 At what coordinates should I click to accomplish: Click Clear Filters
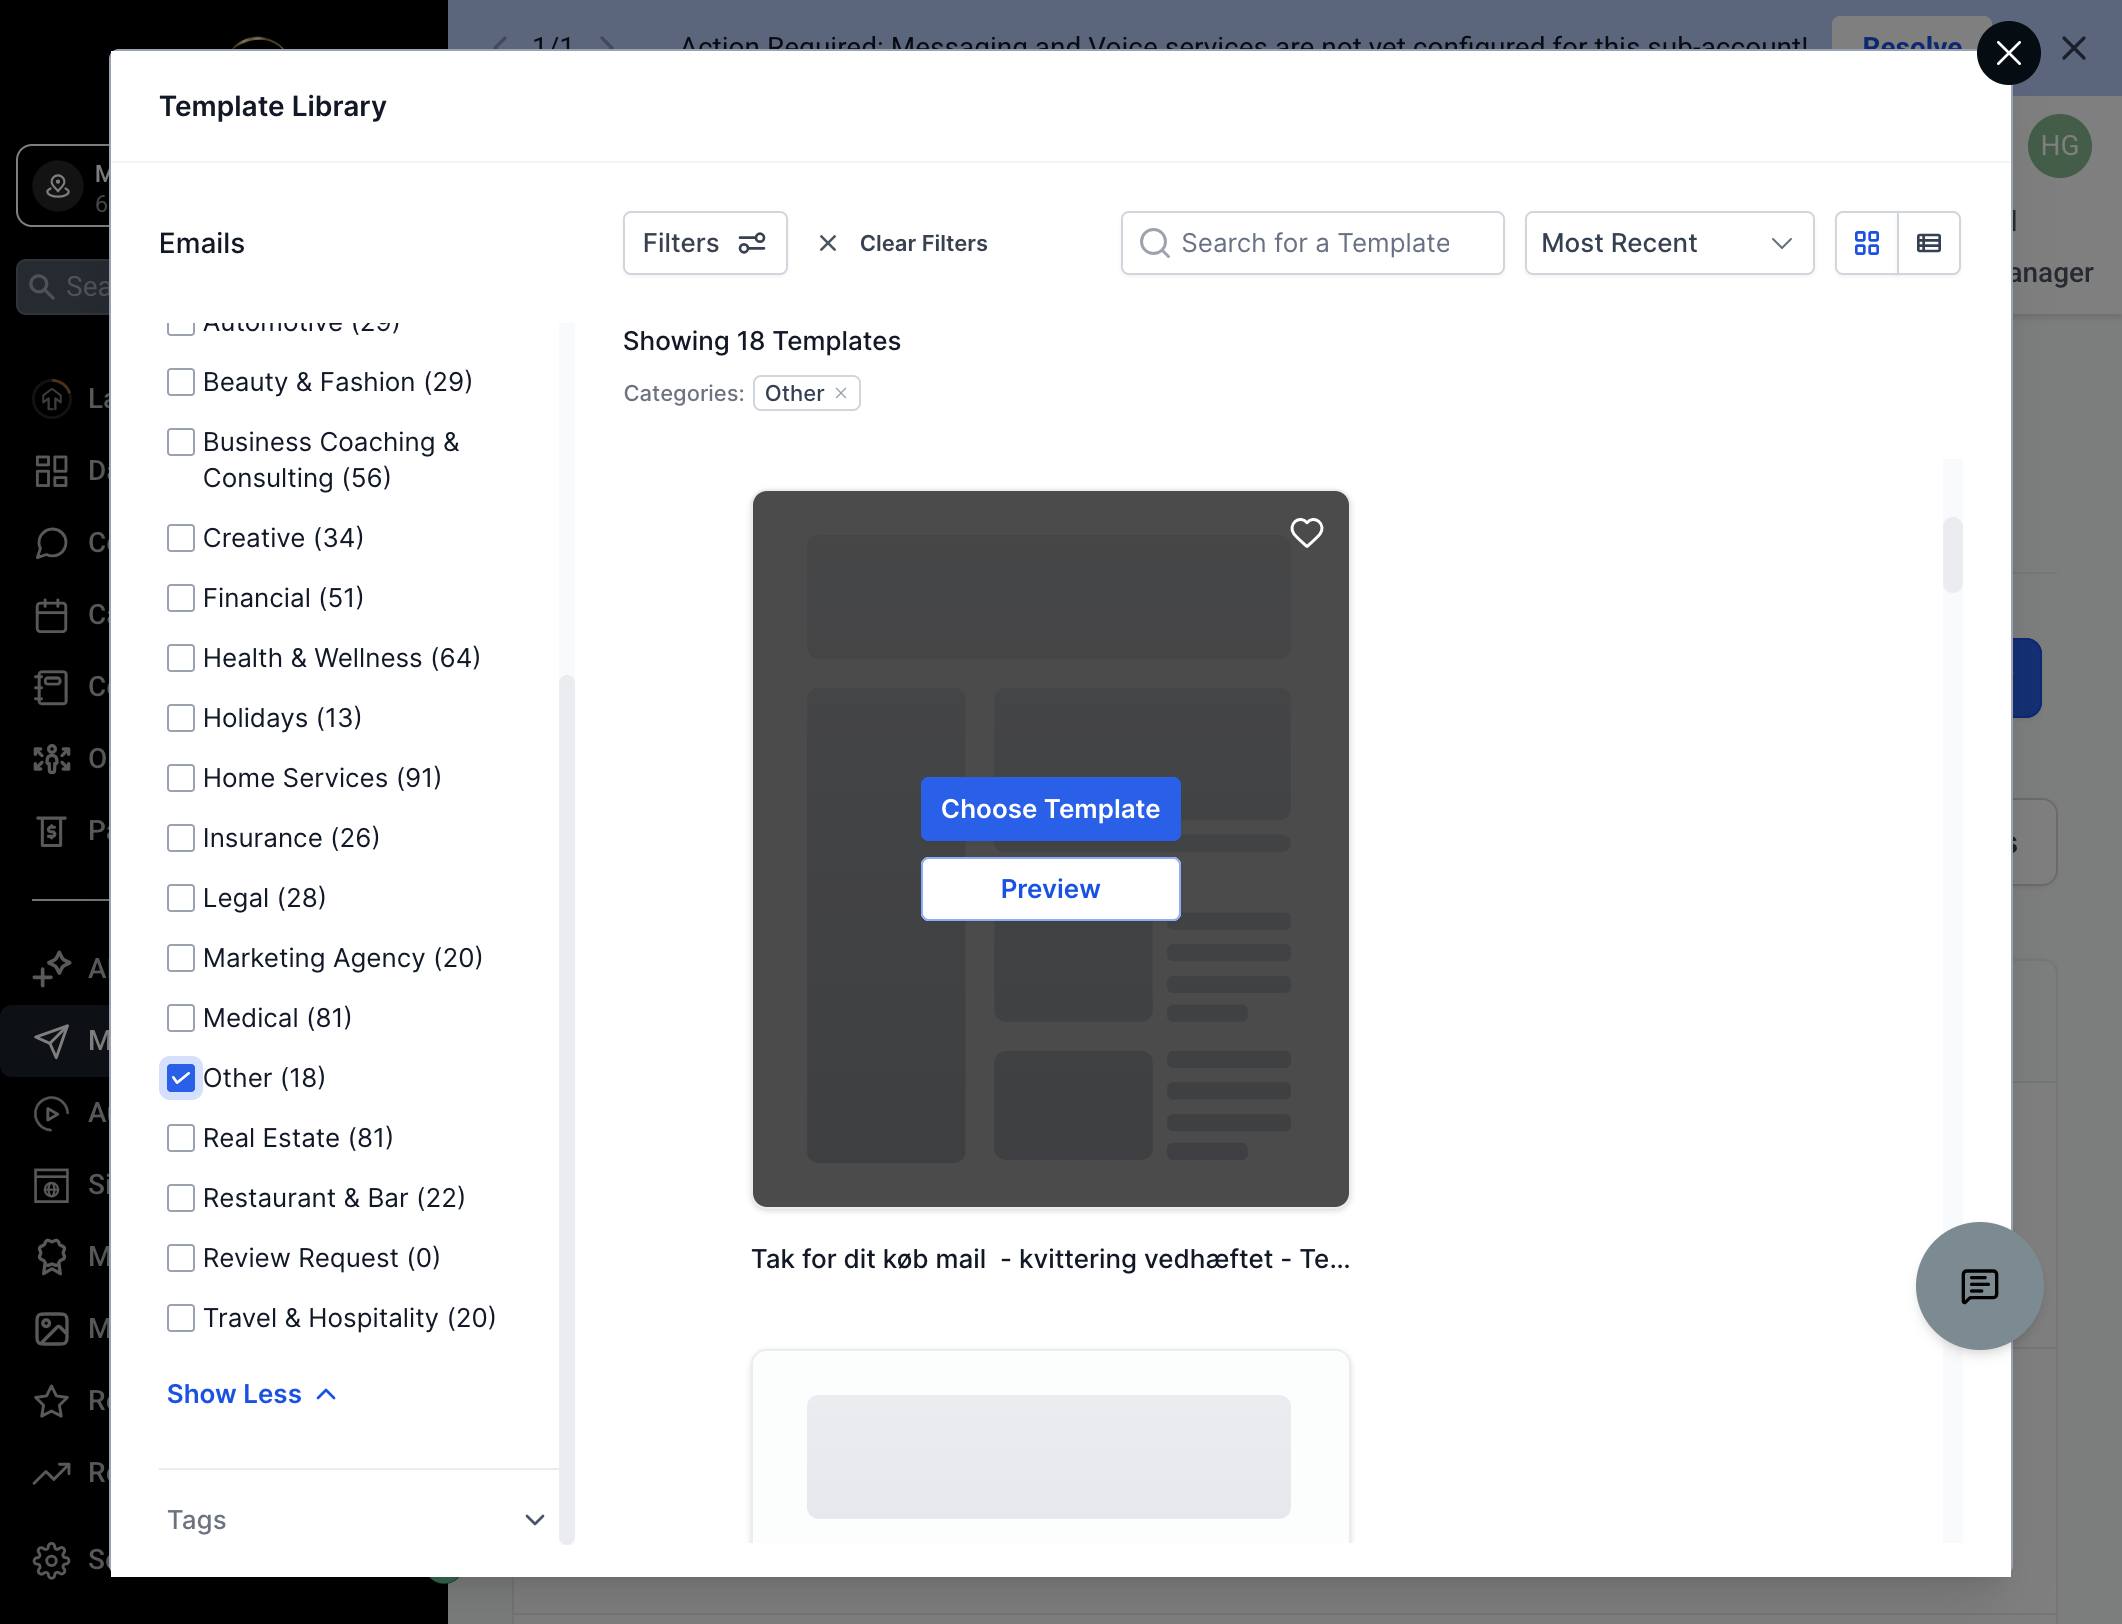click(x=902, y=243)
